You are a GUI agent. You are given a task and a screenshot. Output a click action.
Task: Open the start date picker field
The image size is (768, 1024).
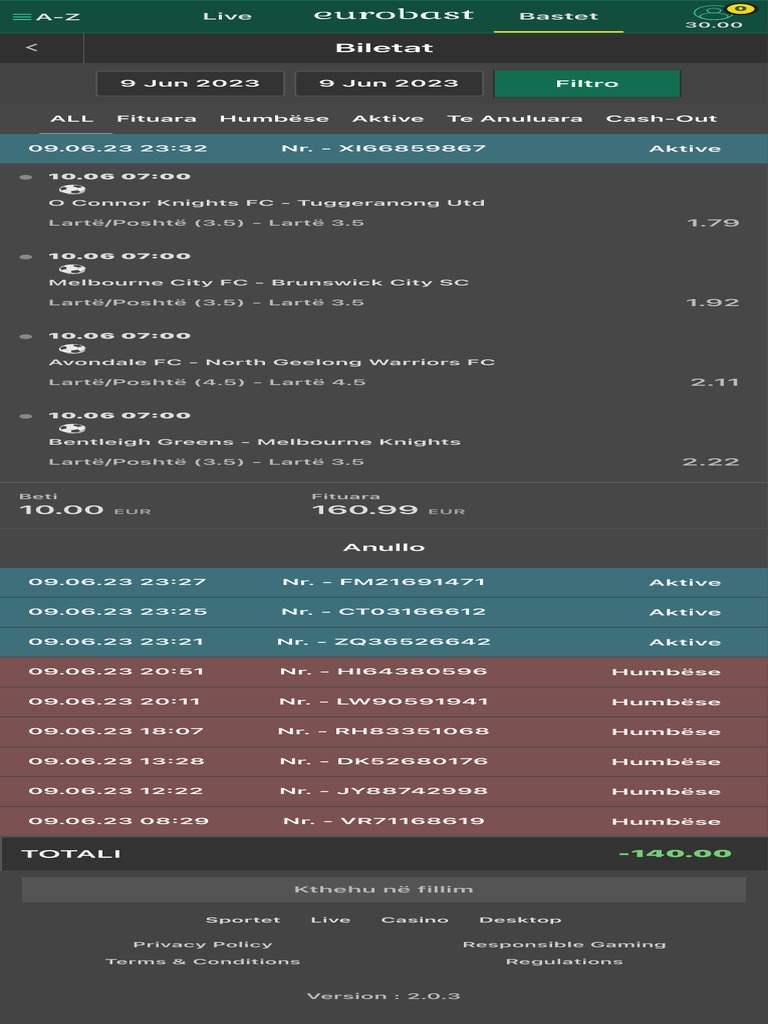point(190,83)
